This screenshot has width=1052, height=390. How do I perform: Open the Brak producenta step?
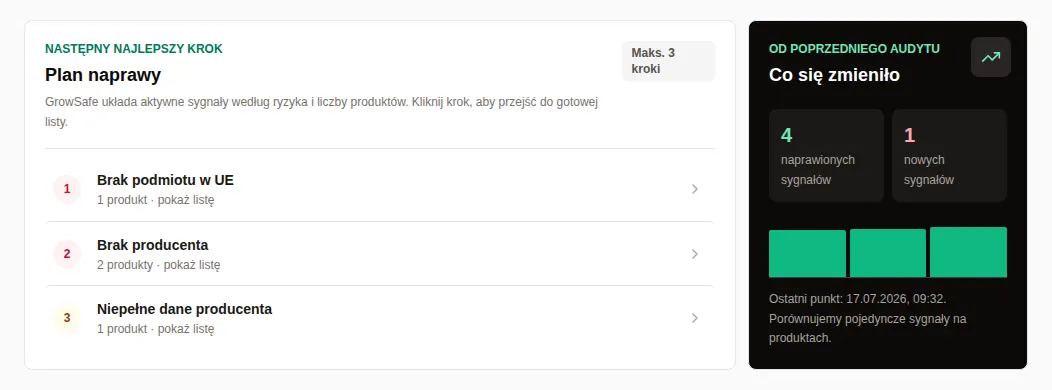point(380,254)
